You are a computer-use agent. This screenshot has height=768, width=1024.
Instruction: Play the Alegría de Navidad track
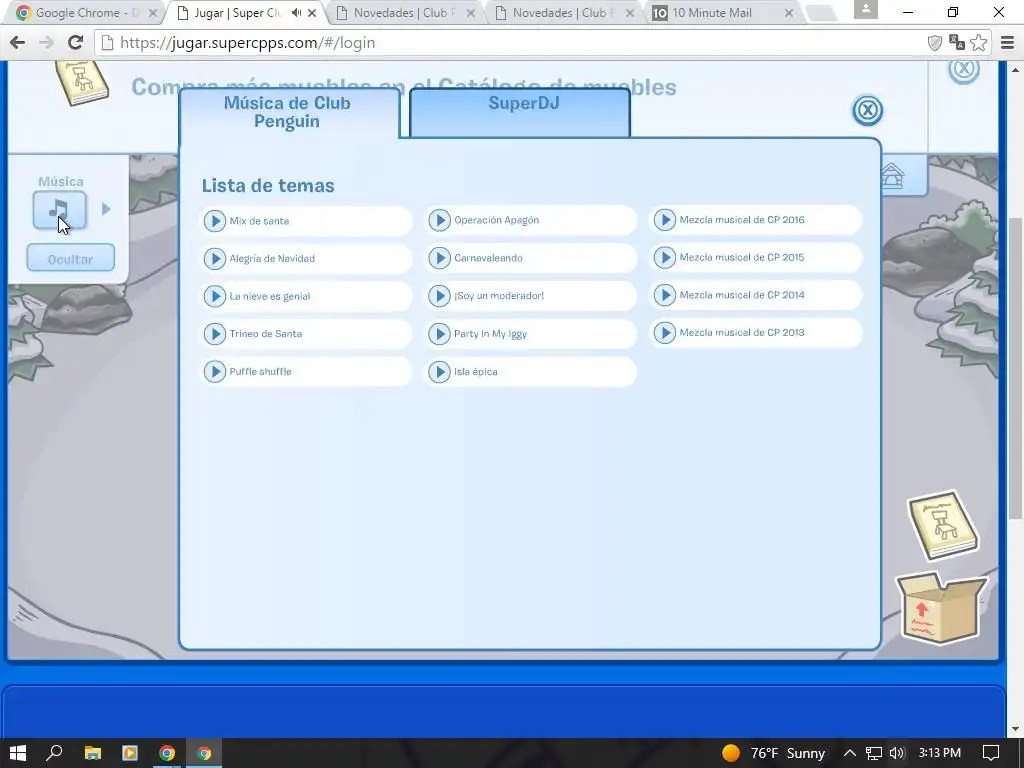click(x=214, y=259)
